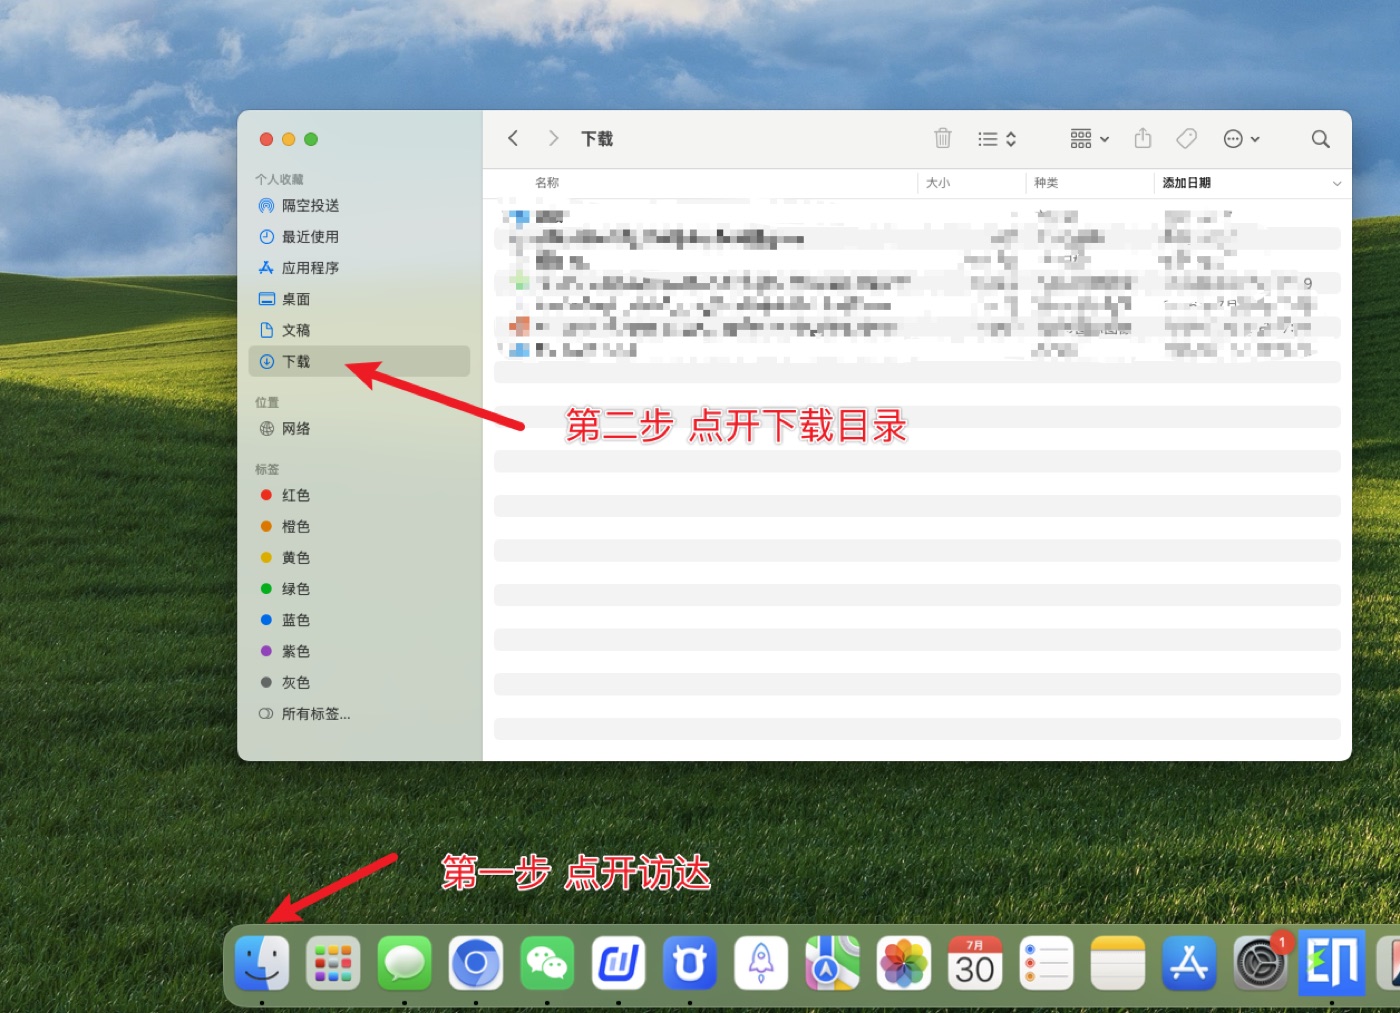1400x1013 pixels.
Task: Open WeChat from the Dock
Action: tap(547, 963)
